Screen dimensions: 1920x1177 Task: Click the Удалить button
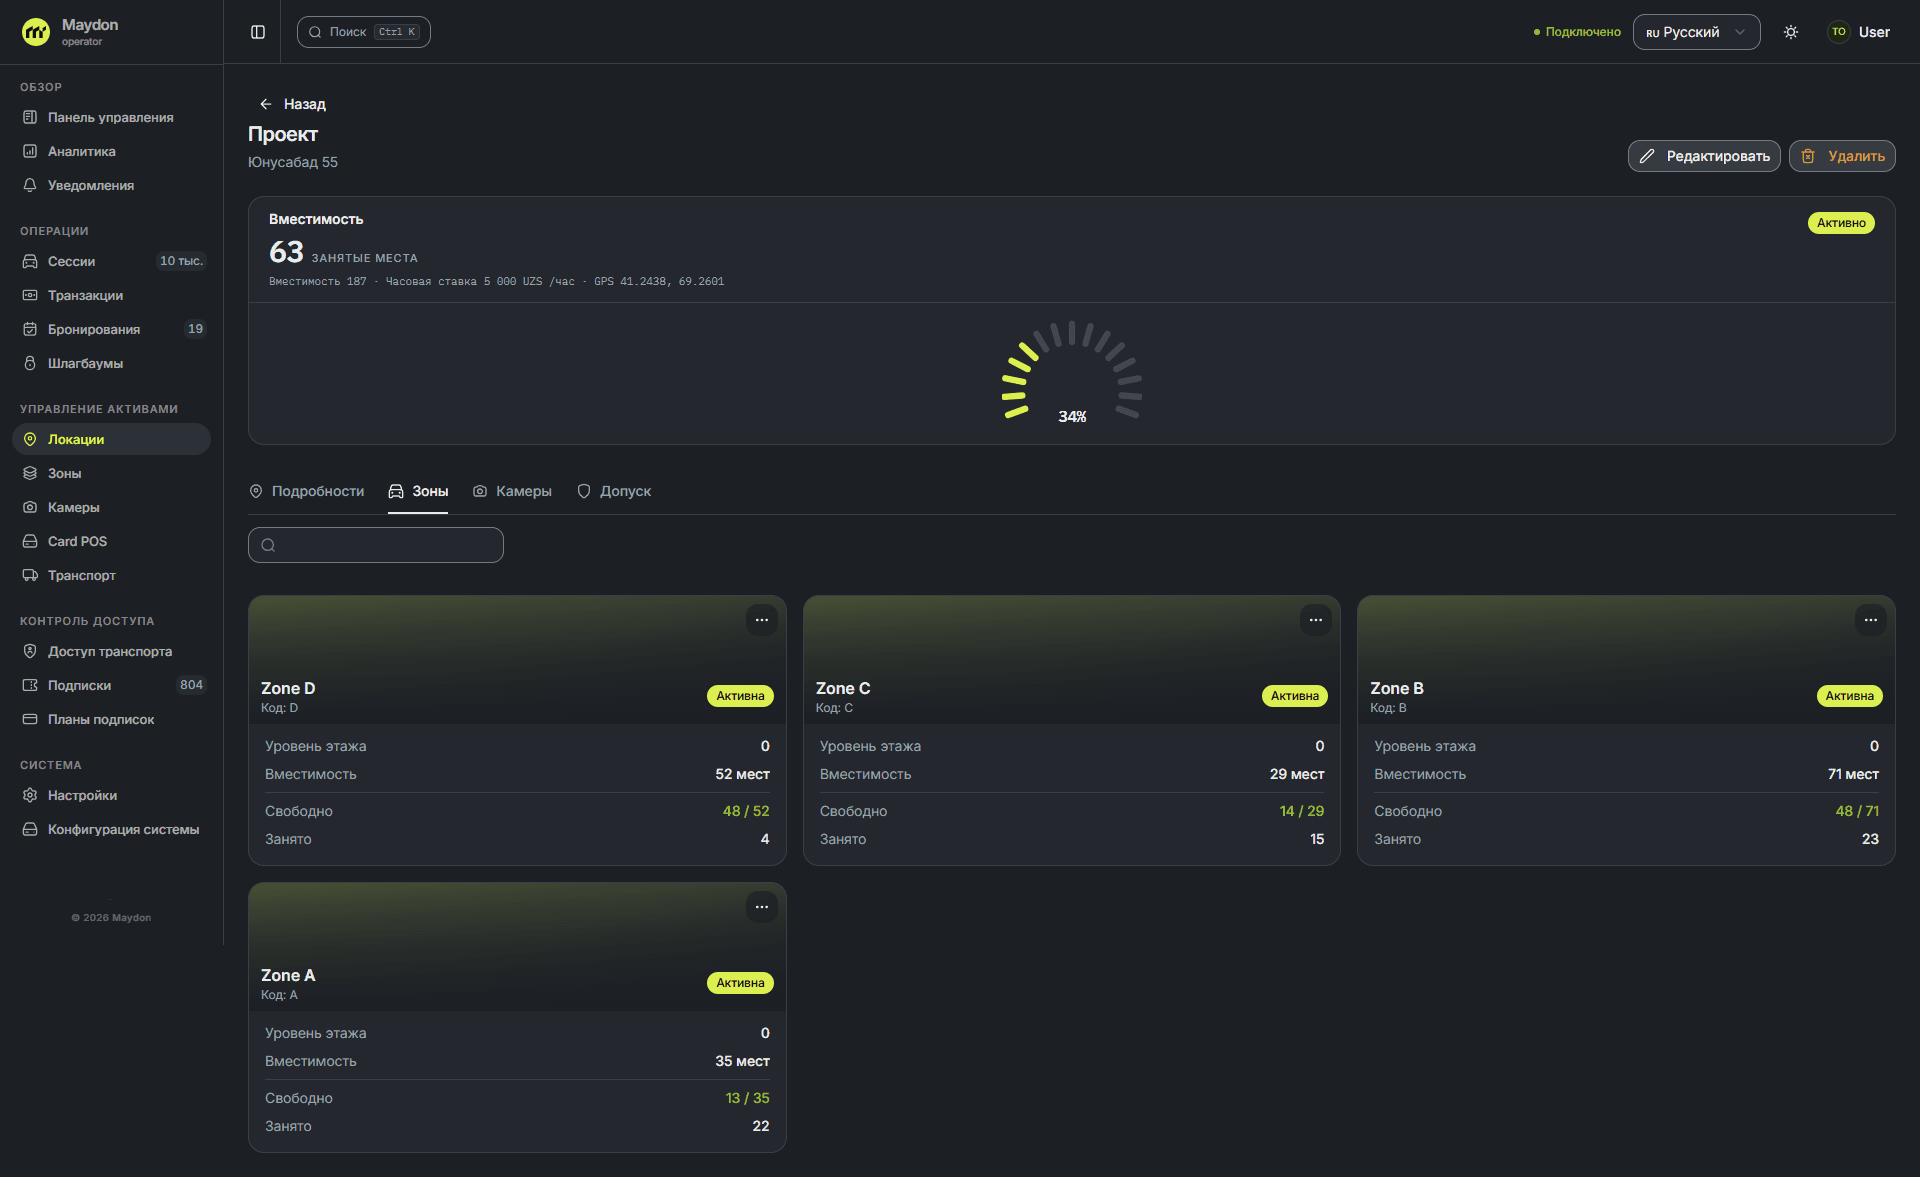pyautogui.click(x=1842, y=156)
